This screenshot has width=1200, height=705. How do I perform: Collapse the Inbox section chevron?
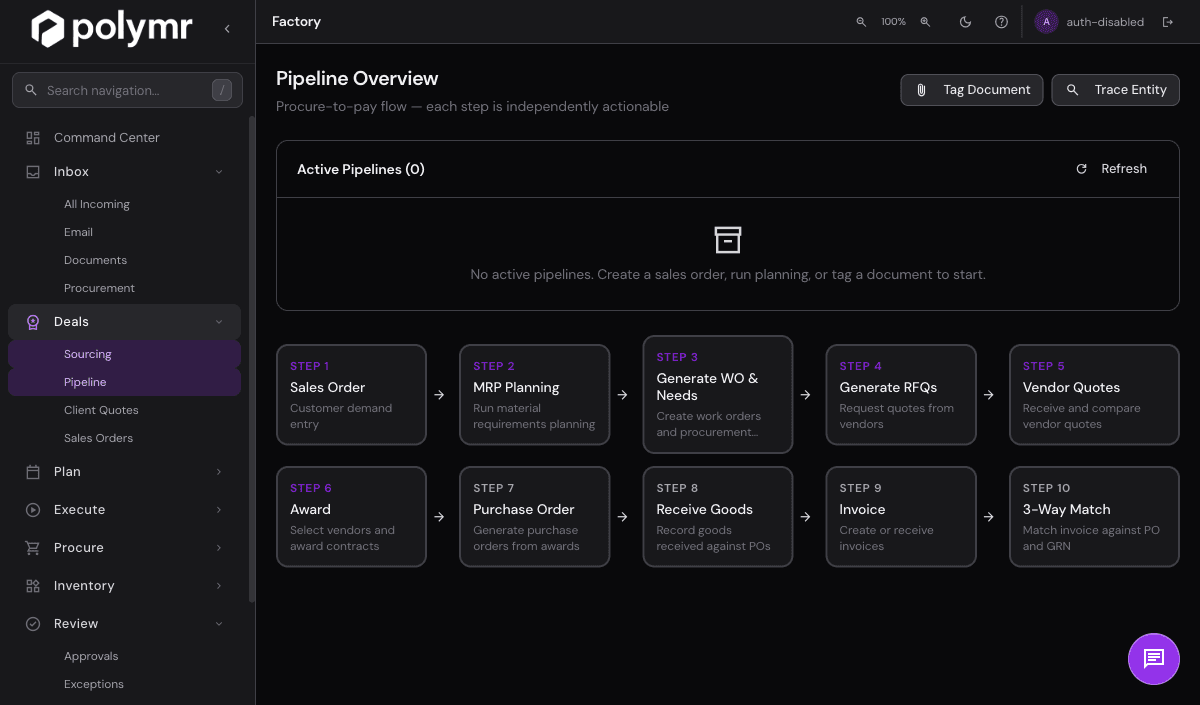coord(219,172)
